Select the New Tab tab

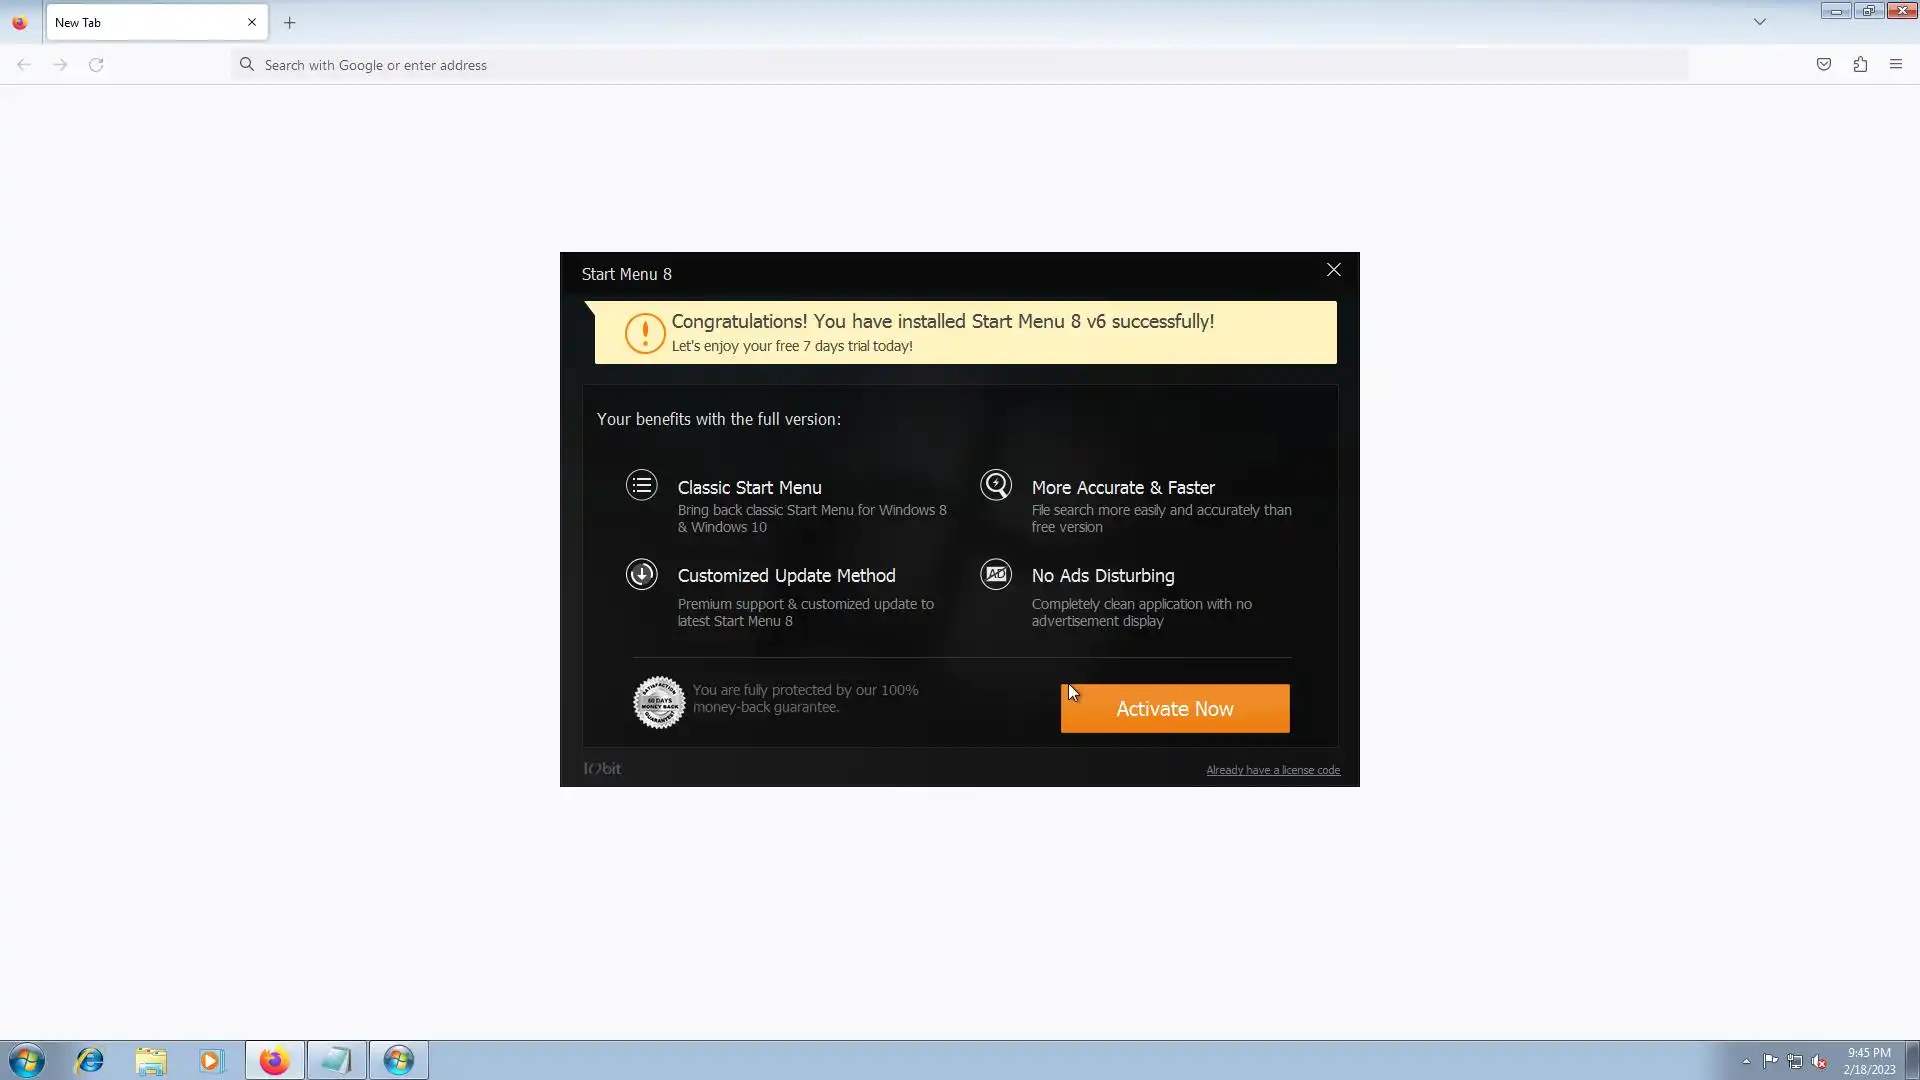coord(140,22)
